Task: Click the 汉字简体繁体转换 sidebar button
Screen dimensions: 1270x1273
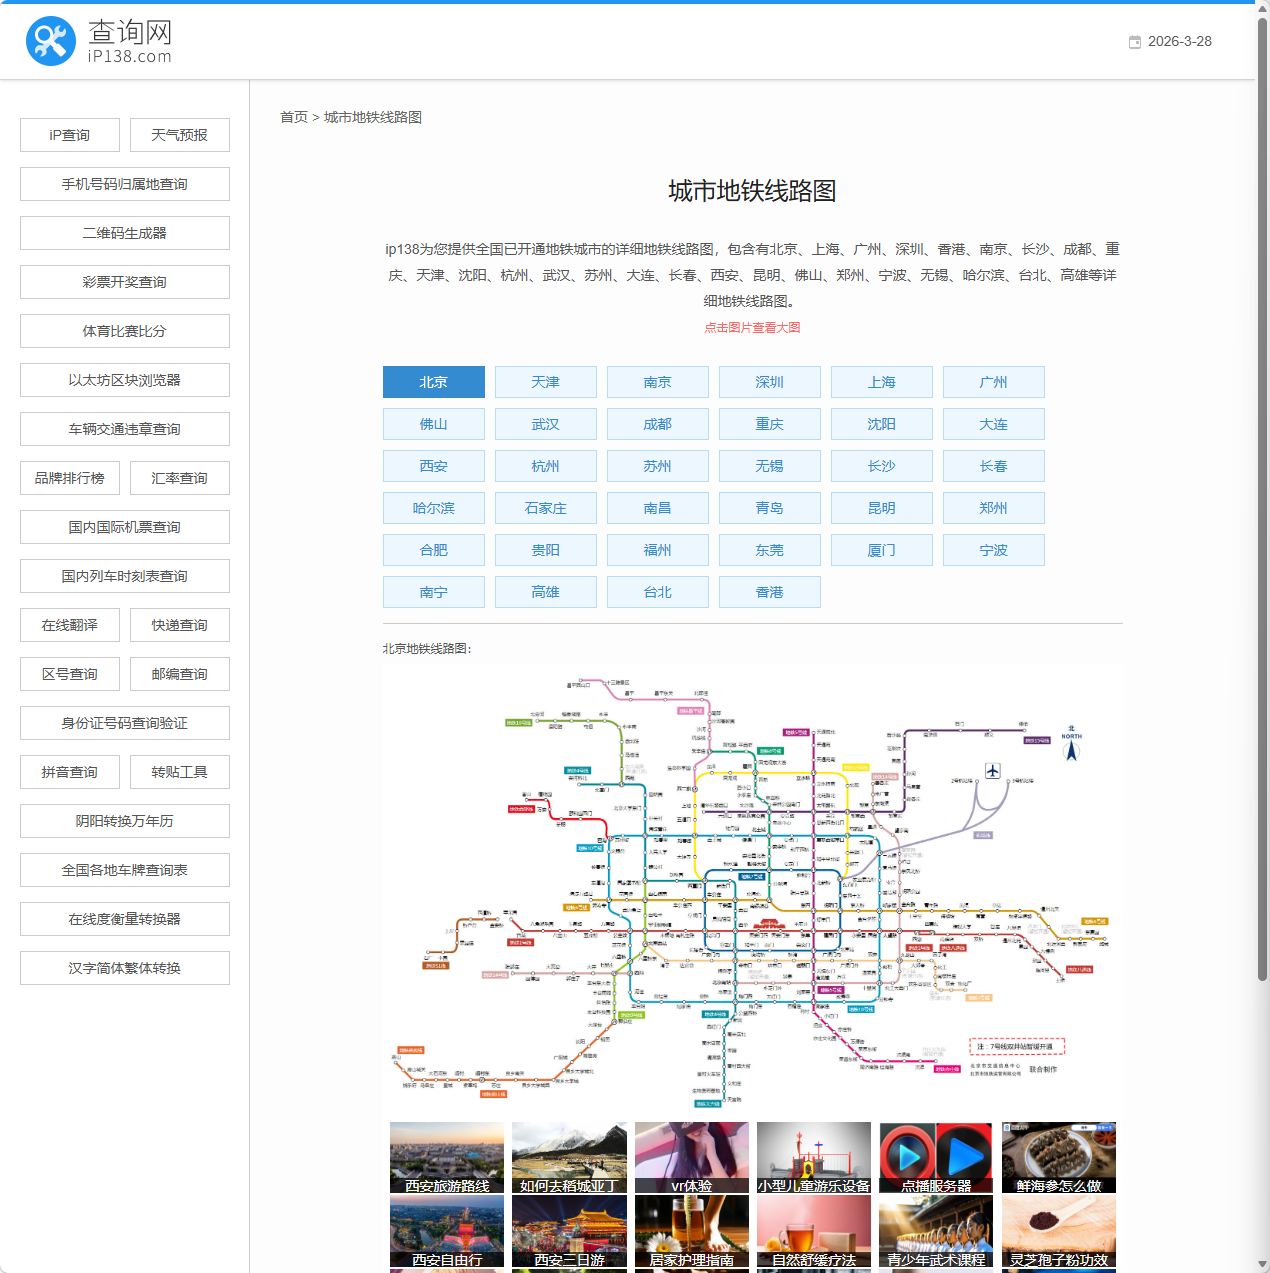Action: pos(125,968)
